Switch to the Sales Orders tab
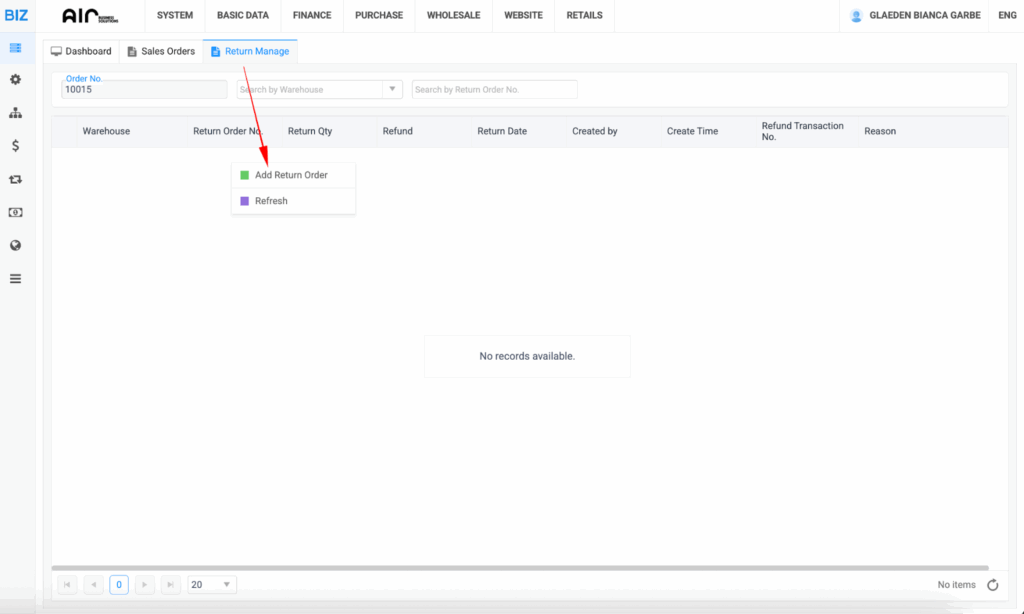 161,51
